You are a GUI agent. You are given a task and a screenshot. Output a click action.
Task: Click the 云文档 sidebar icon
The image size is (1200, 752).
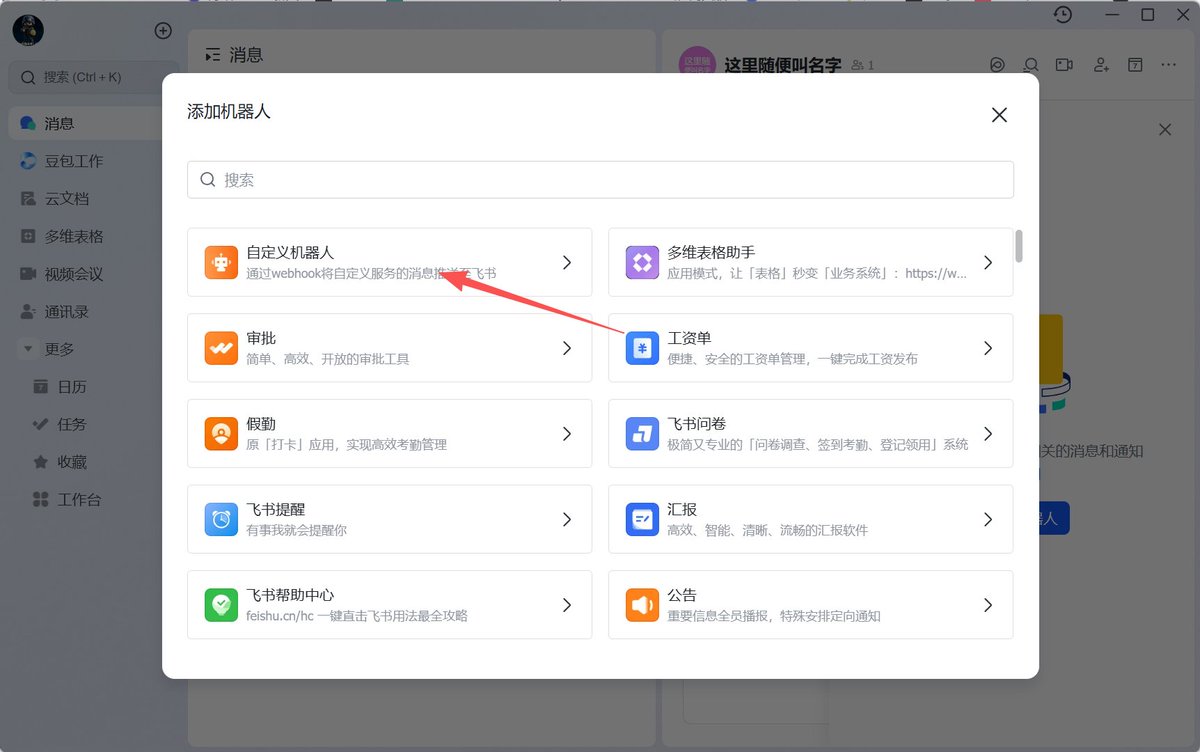[x=28, y=199]
